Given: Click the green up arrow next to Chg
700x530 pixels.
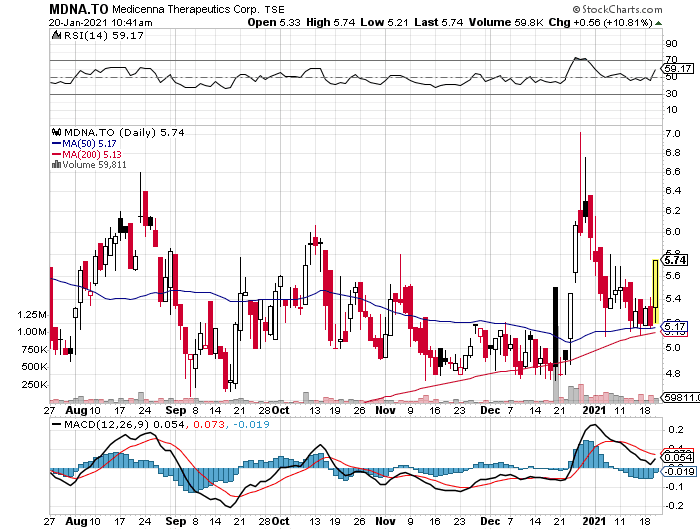Looking at the screenshot, I should [658, 23].
